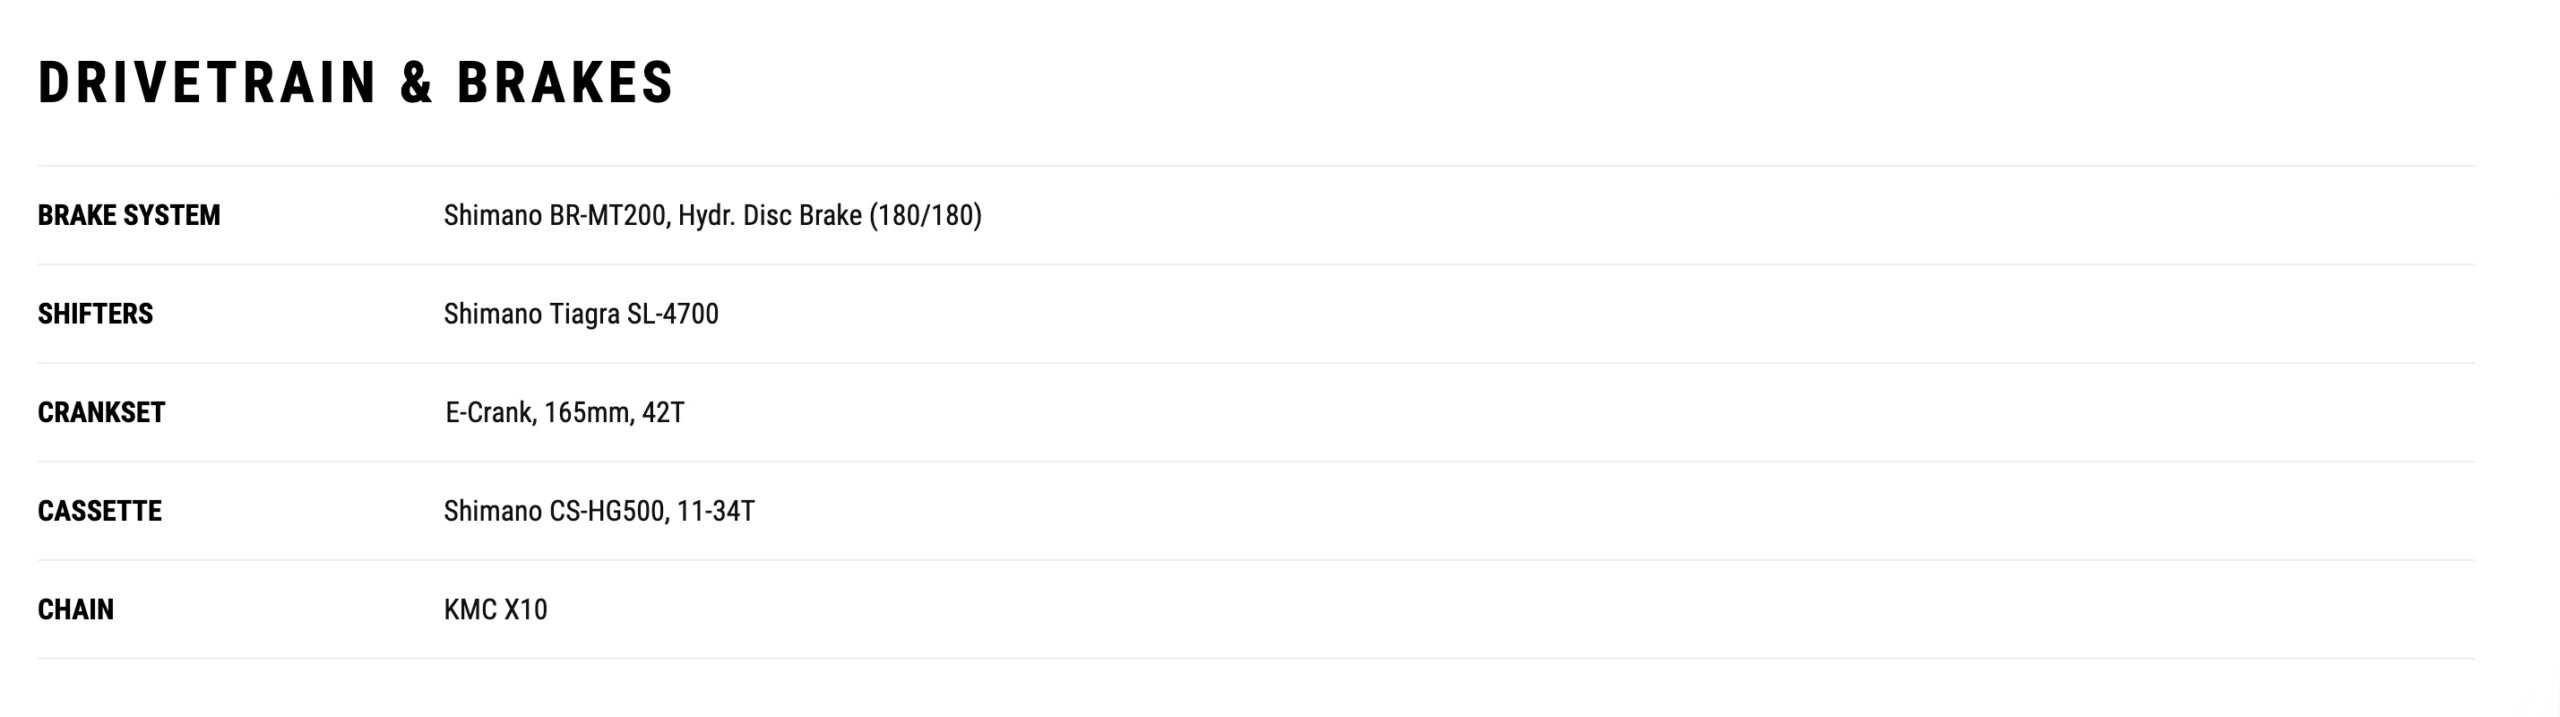
Task: Click the '(180/180)' rotor size text
Action: tap(925, 215)
